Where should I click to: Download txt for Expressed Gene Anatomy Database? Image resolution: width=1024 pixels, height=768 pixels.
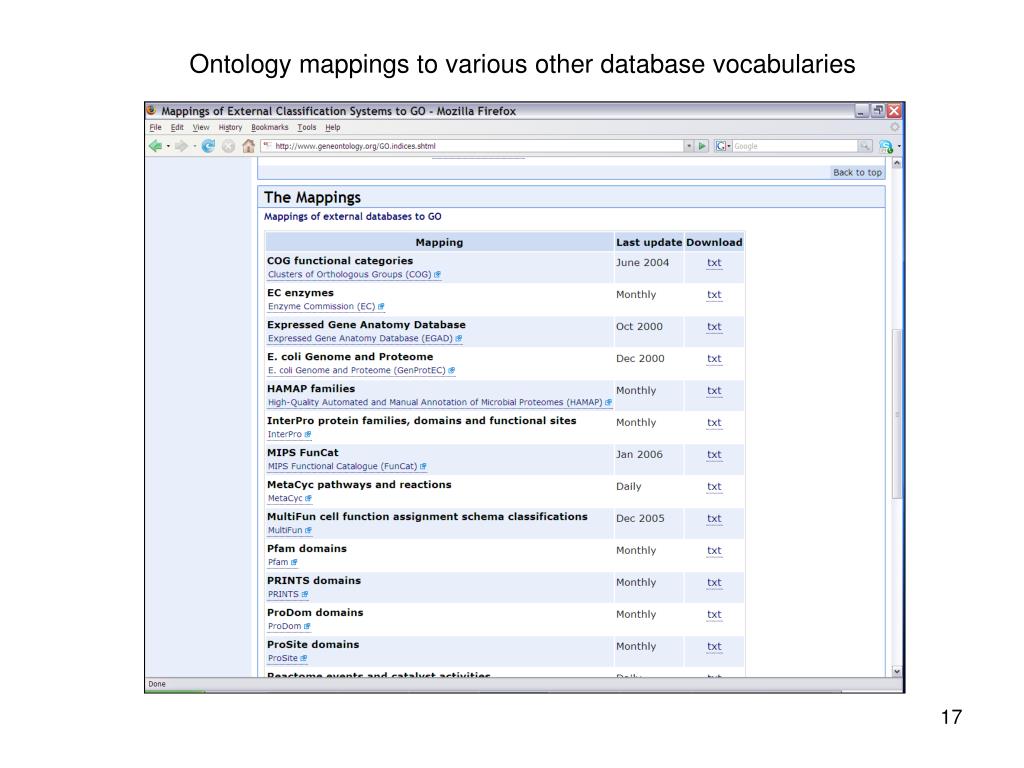[x=714, y=327]
